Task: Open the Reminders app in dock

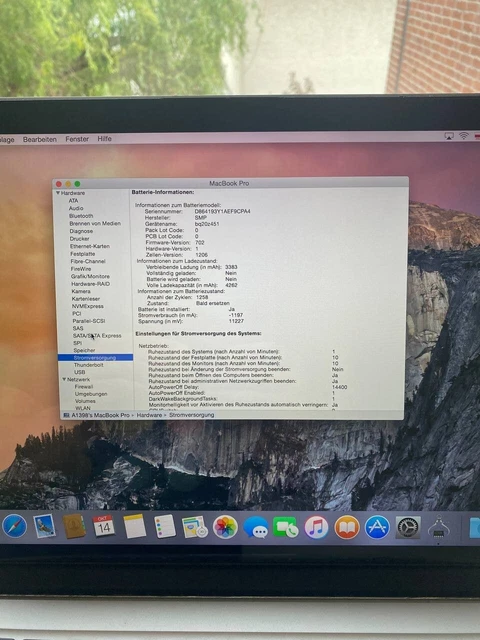Action: (165, 526)
